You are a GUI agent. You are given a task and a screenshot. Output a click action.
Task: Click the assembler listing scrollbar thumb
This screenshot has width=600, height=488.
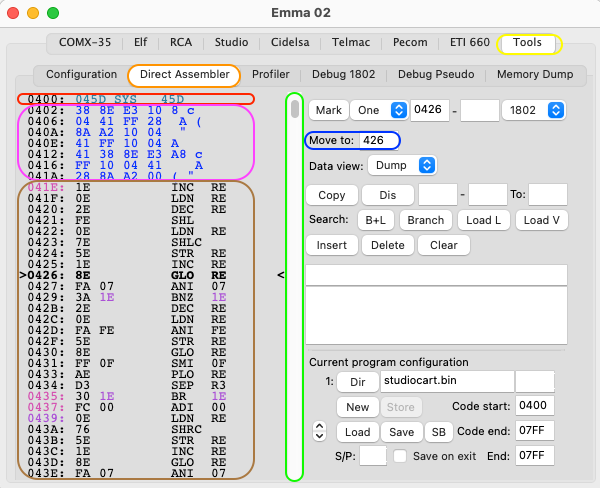click(x=295, y=109)
